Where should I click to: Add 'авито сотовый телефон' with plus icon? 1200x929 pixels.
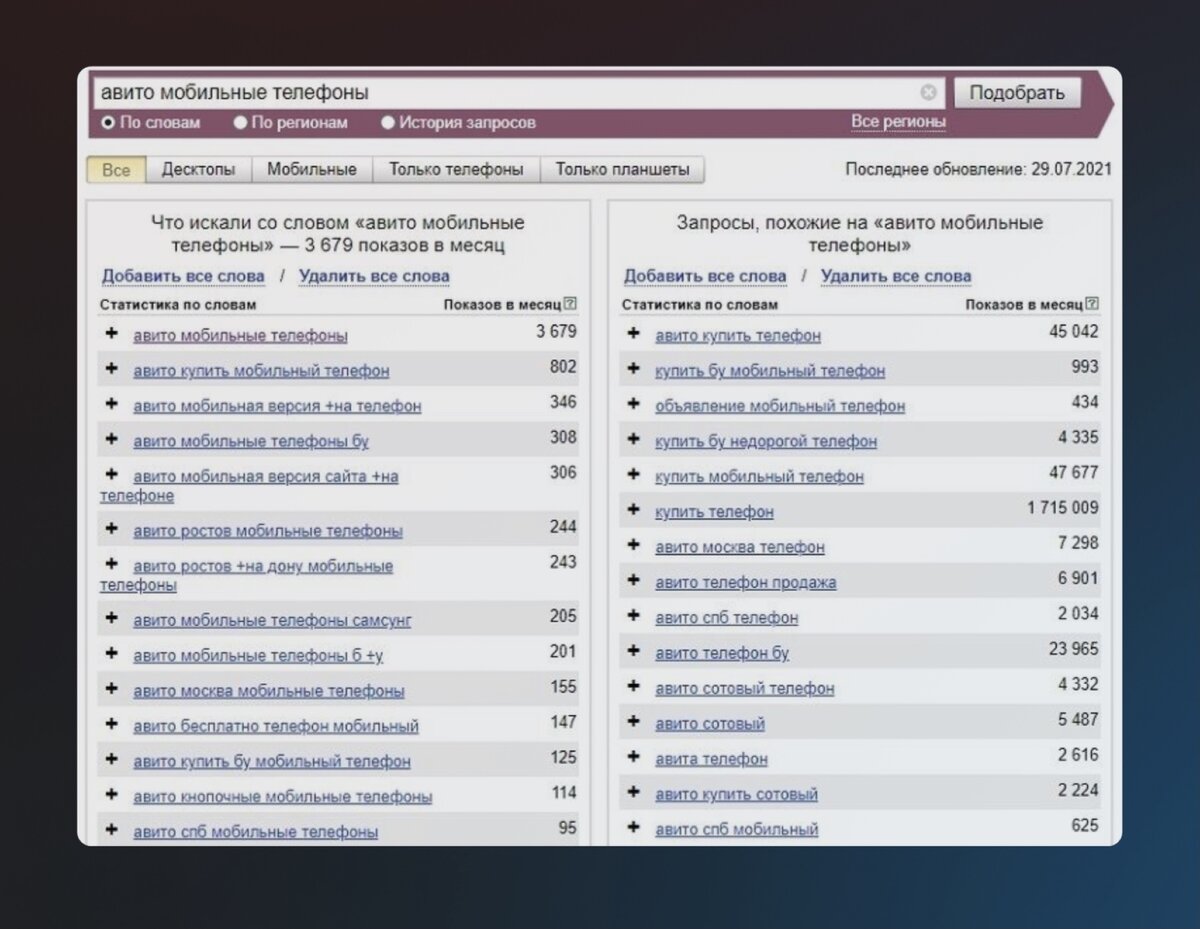[x=633, y=686]
